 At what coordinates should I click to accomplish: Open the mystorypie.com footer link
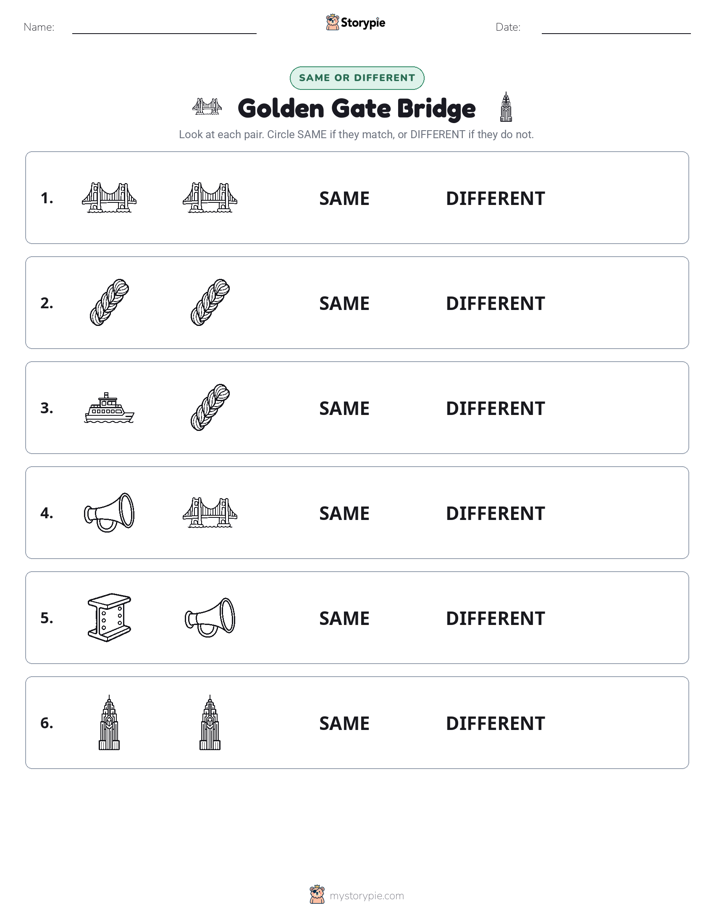[357, 895]
